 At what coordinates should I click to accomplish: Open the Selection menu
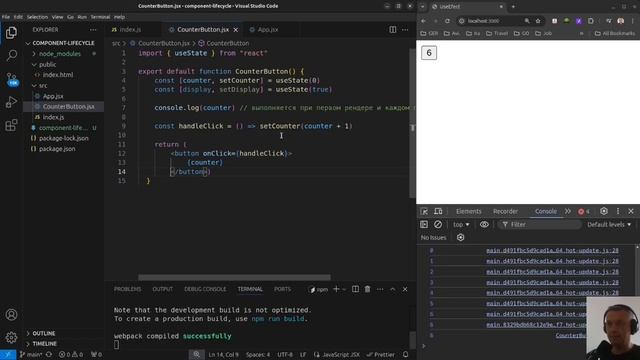point(37,17)
